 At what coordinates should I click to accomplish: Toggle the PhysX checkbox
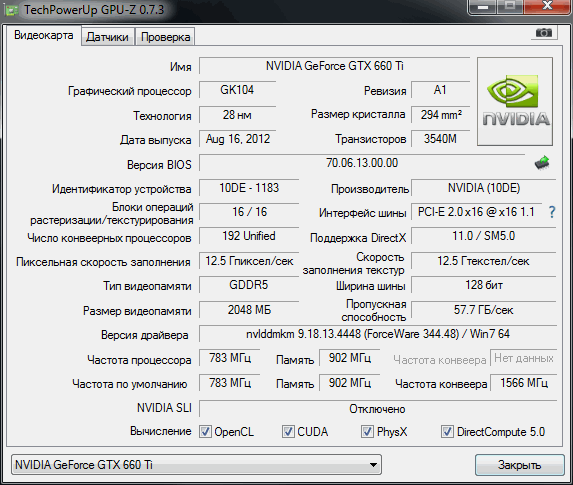[x=367, y=432]
